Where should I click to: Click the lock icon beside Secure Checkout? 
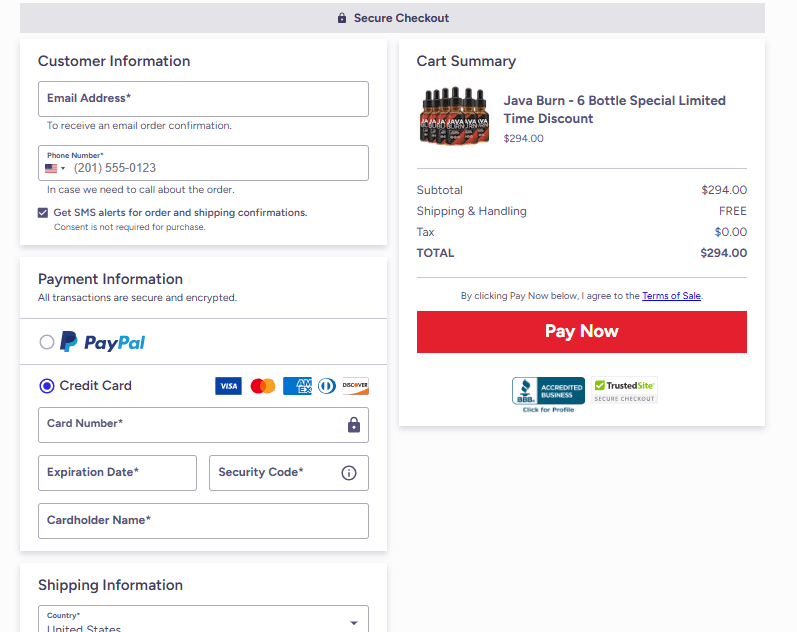(342, 18)
